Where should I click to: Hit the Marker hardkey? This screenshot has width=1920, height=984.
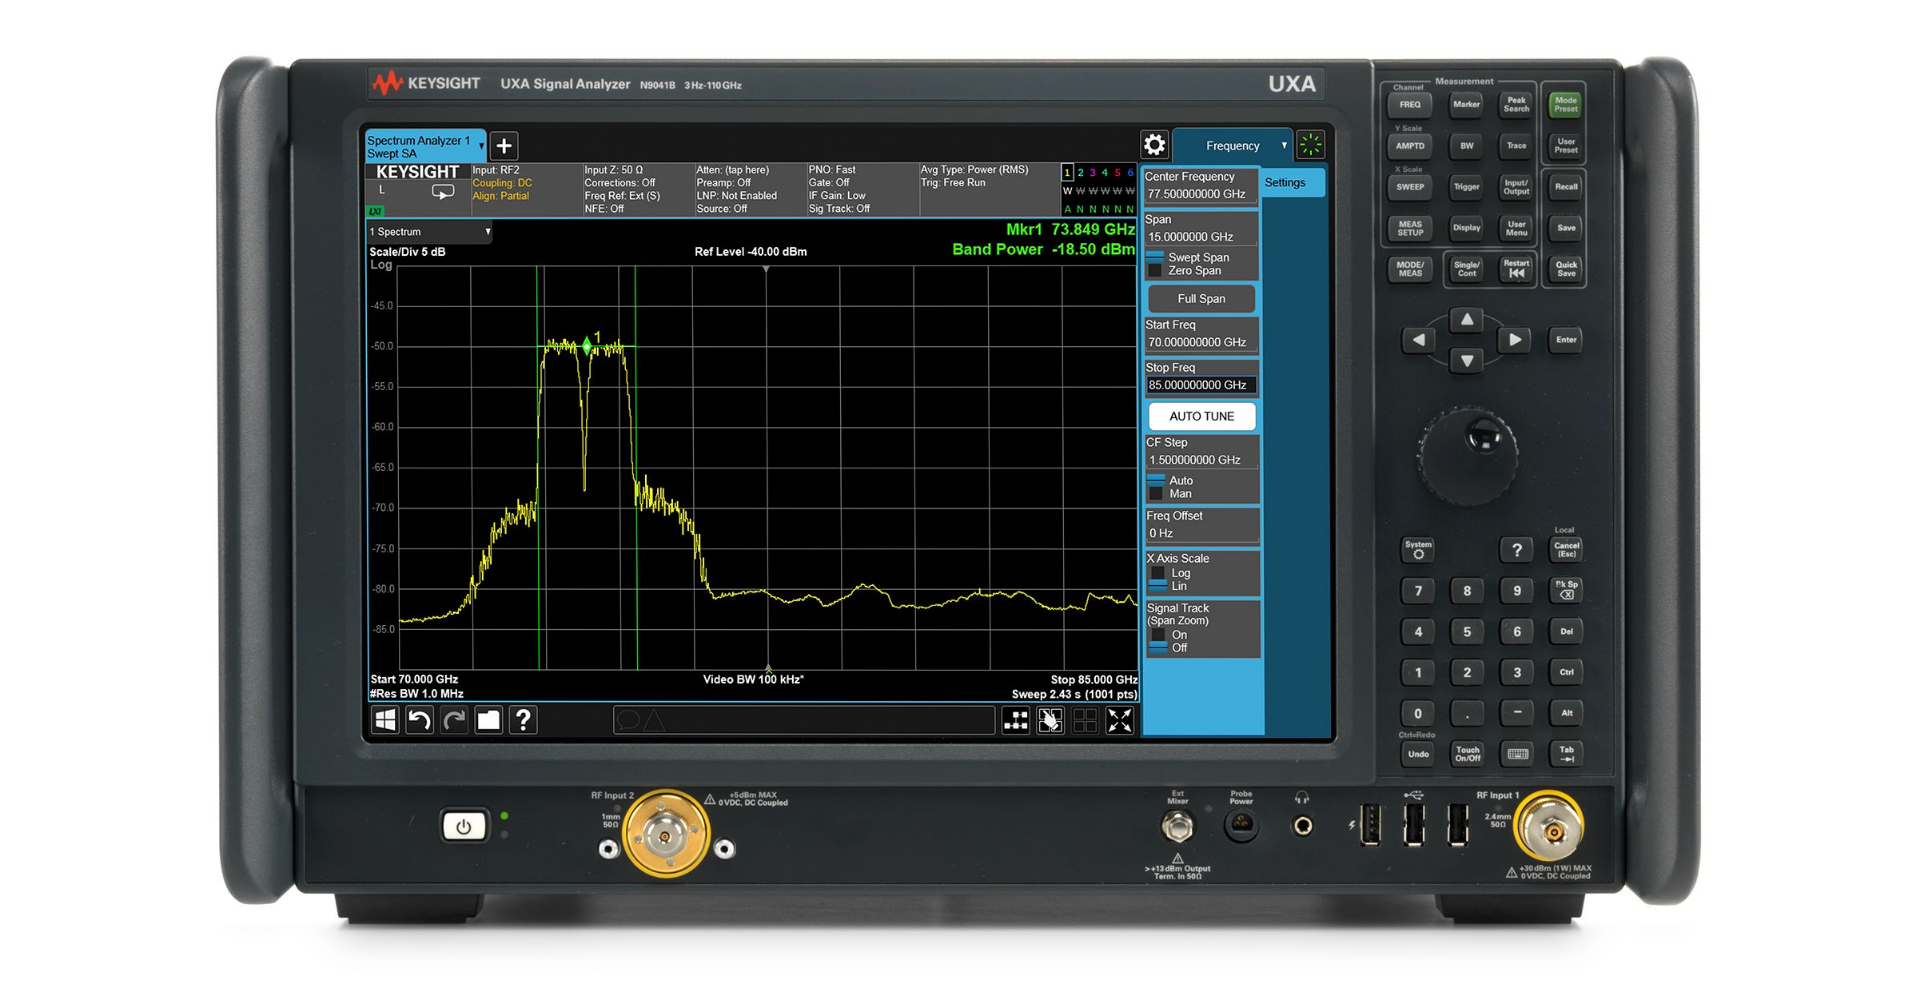coord(1467,105)
